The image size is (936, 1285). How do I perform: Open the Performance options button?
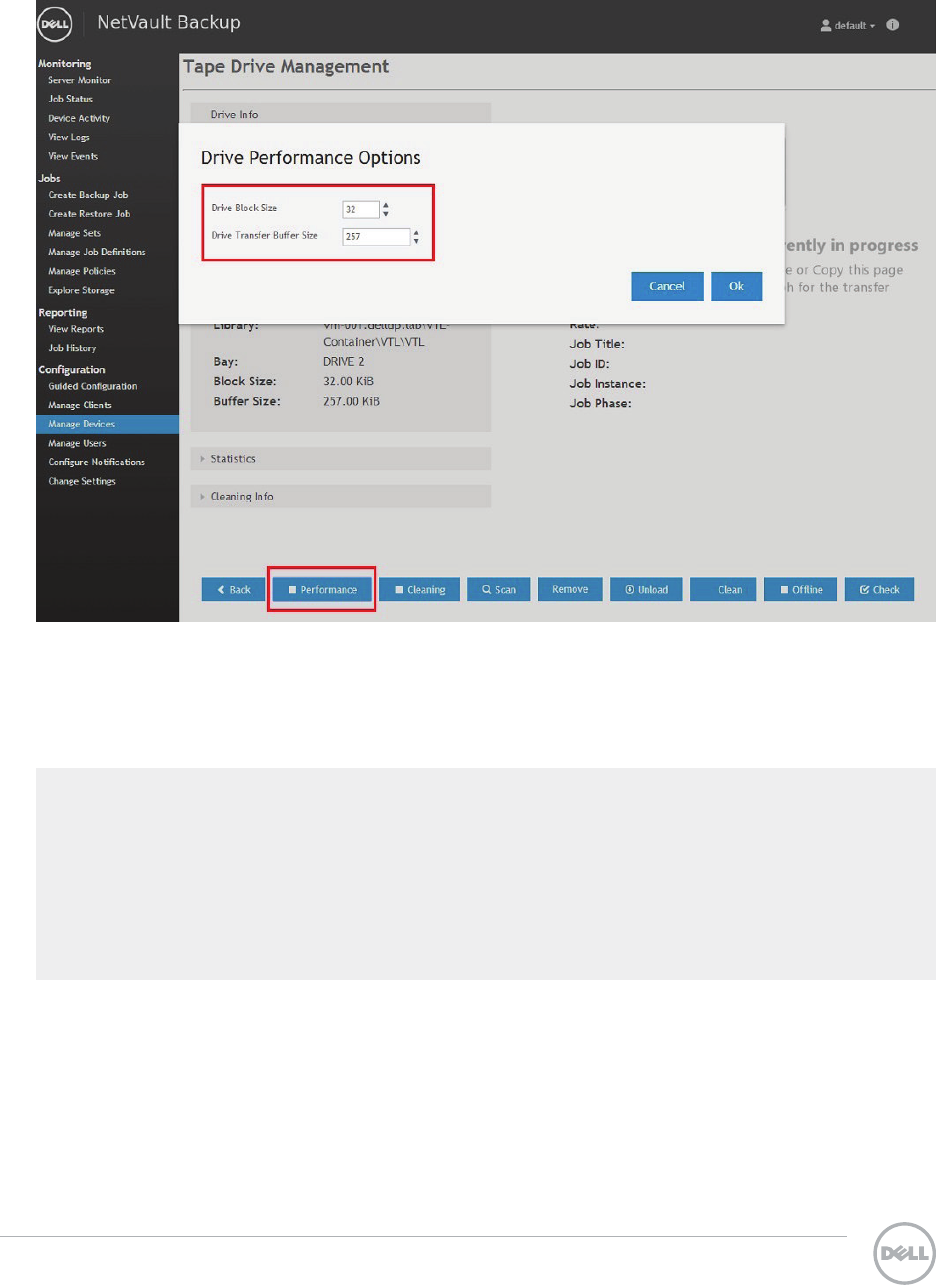tap(322, 590)
